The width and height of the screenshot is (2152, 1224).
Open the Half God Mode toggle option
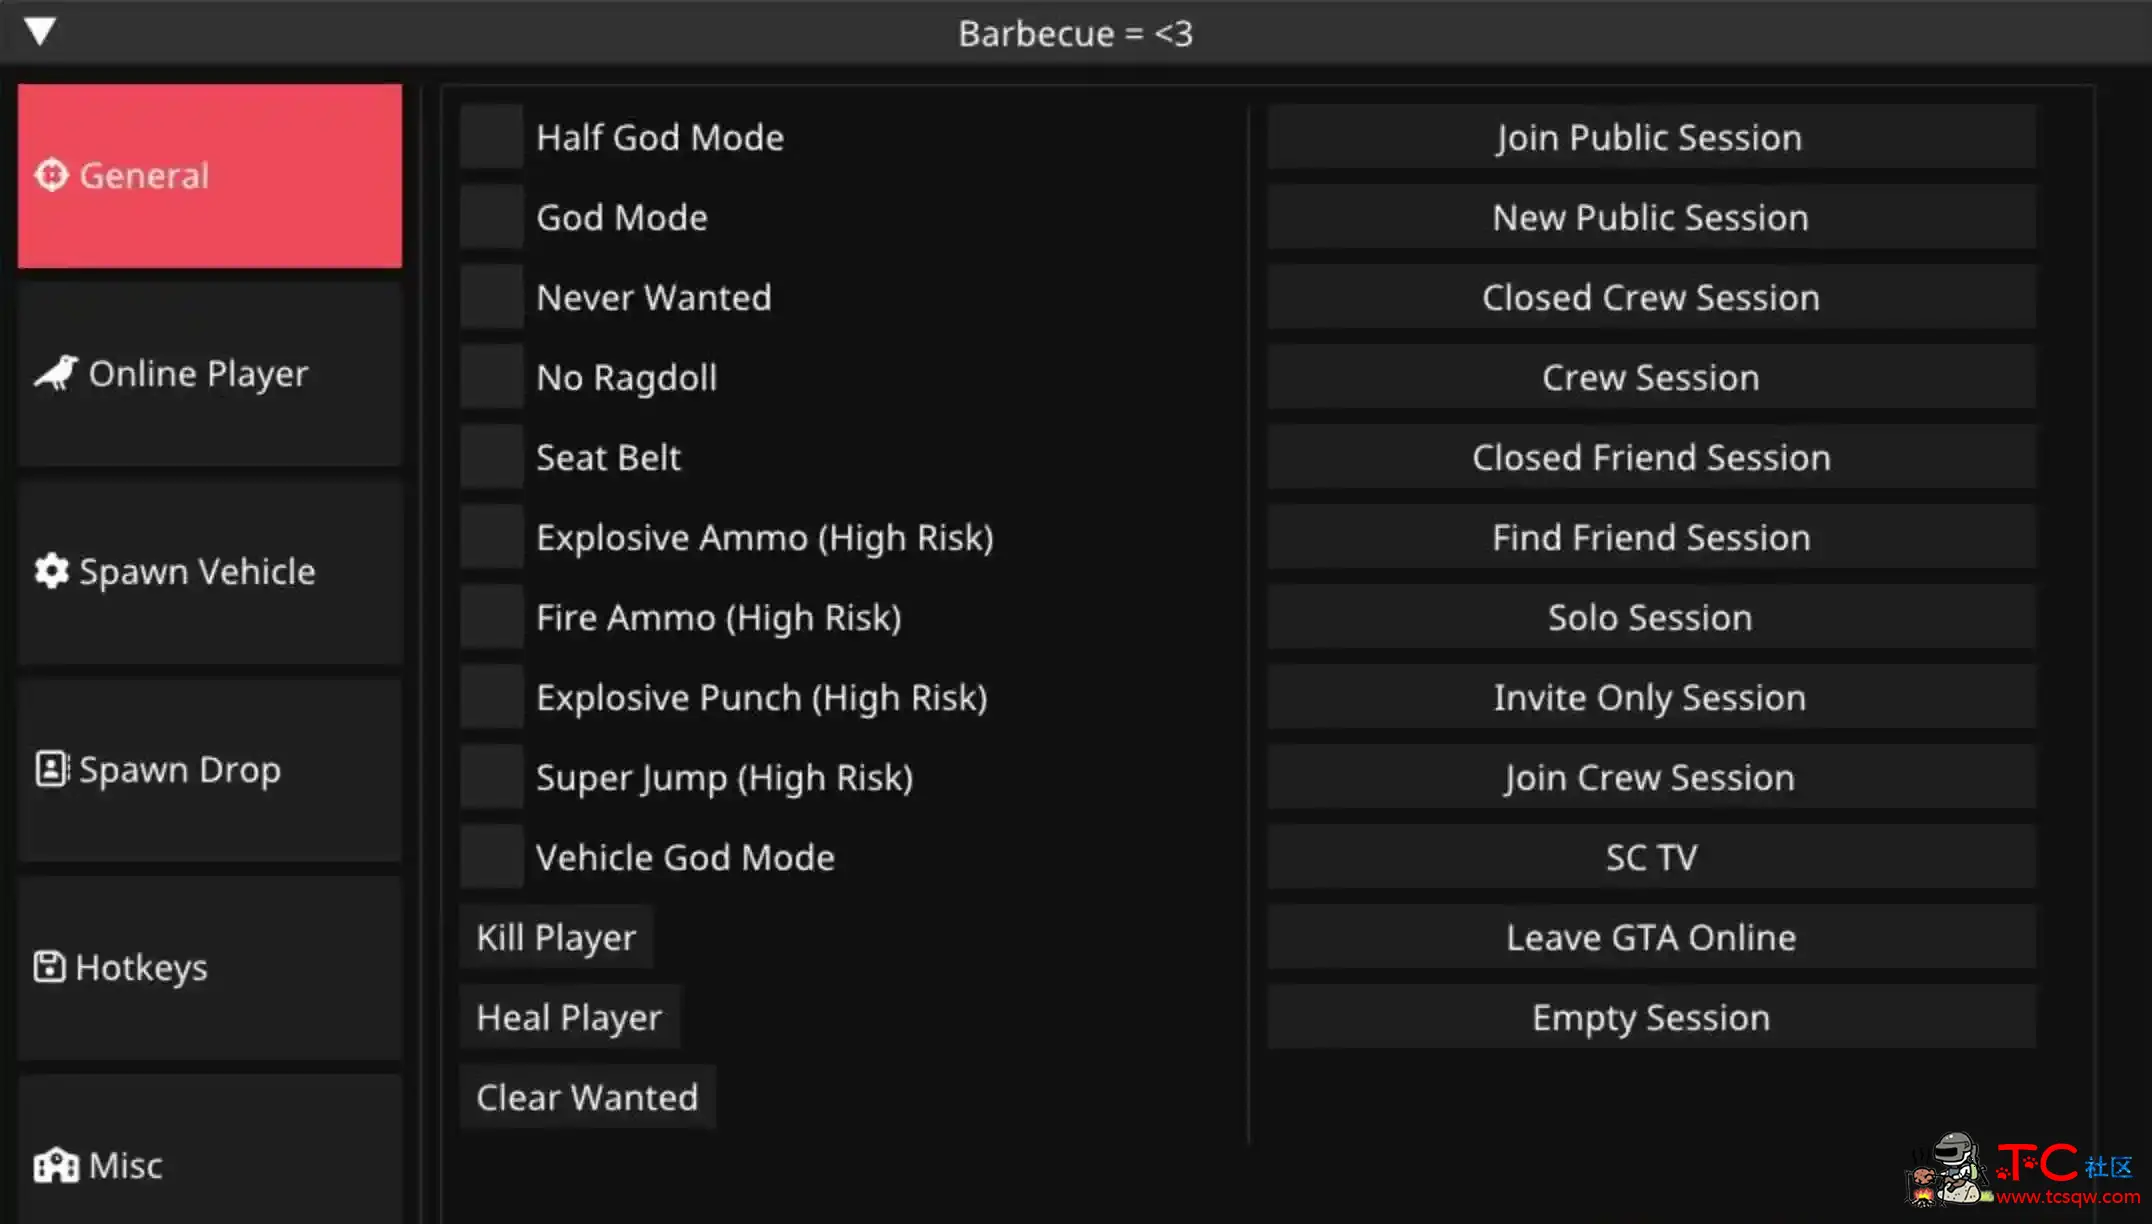click(x=497, y=136)
